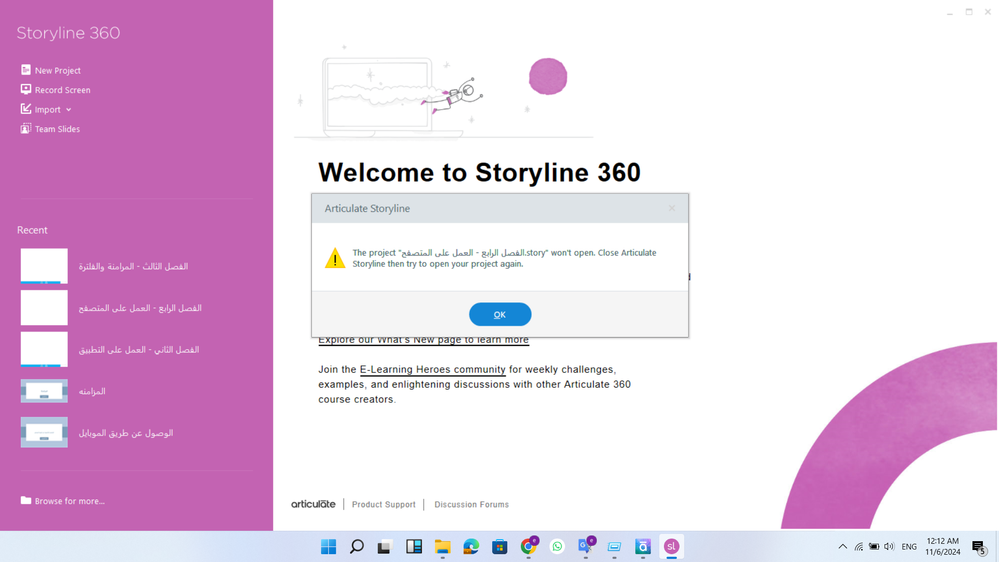This screenshot has width=999, height=562.
Task: Open the Discussion Forums link
Action: [471, 504]
